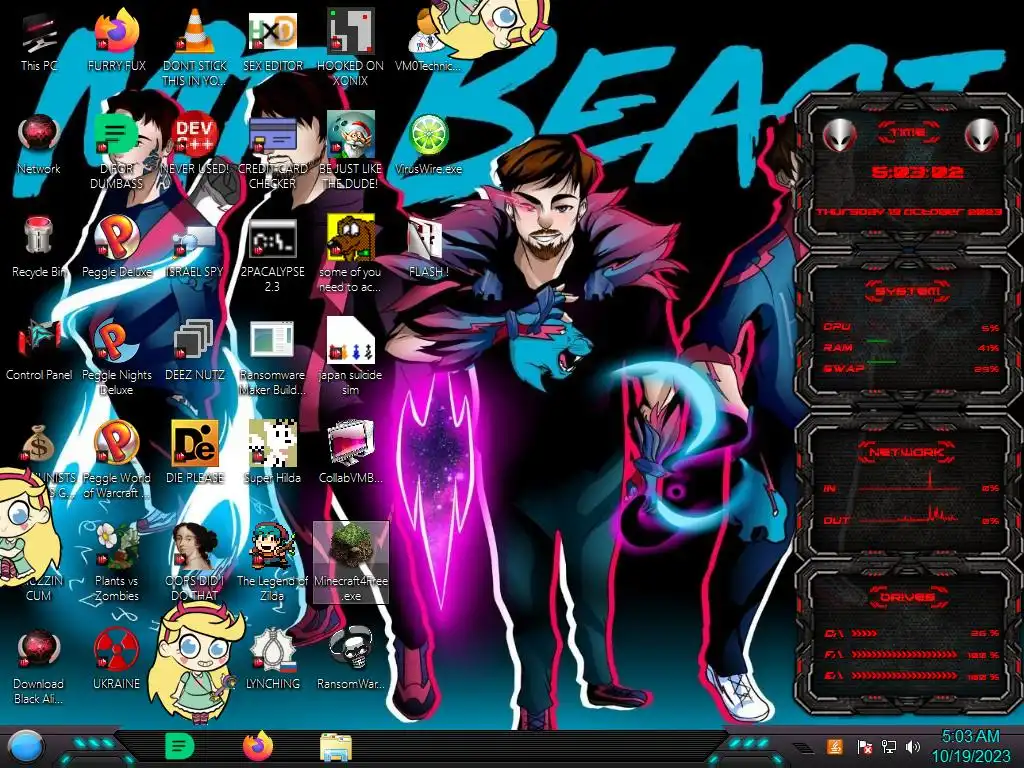This screenshot has height=768, width=1024.
Task: Open the volume speaker tray icon
Action: coord(913,746)
